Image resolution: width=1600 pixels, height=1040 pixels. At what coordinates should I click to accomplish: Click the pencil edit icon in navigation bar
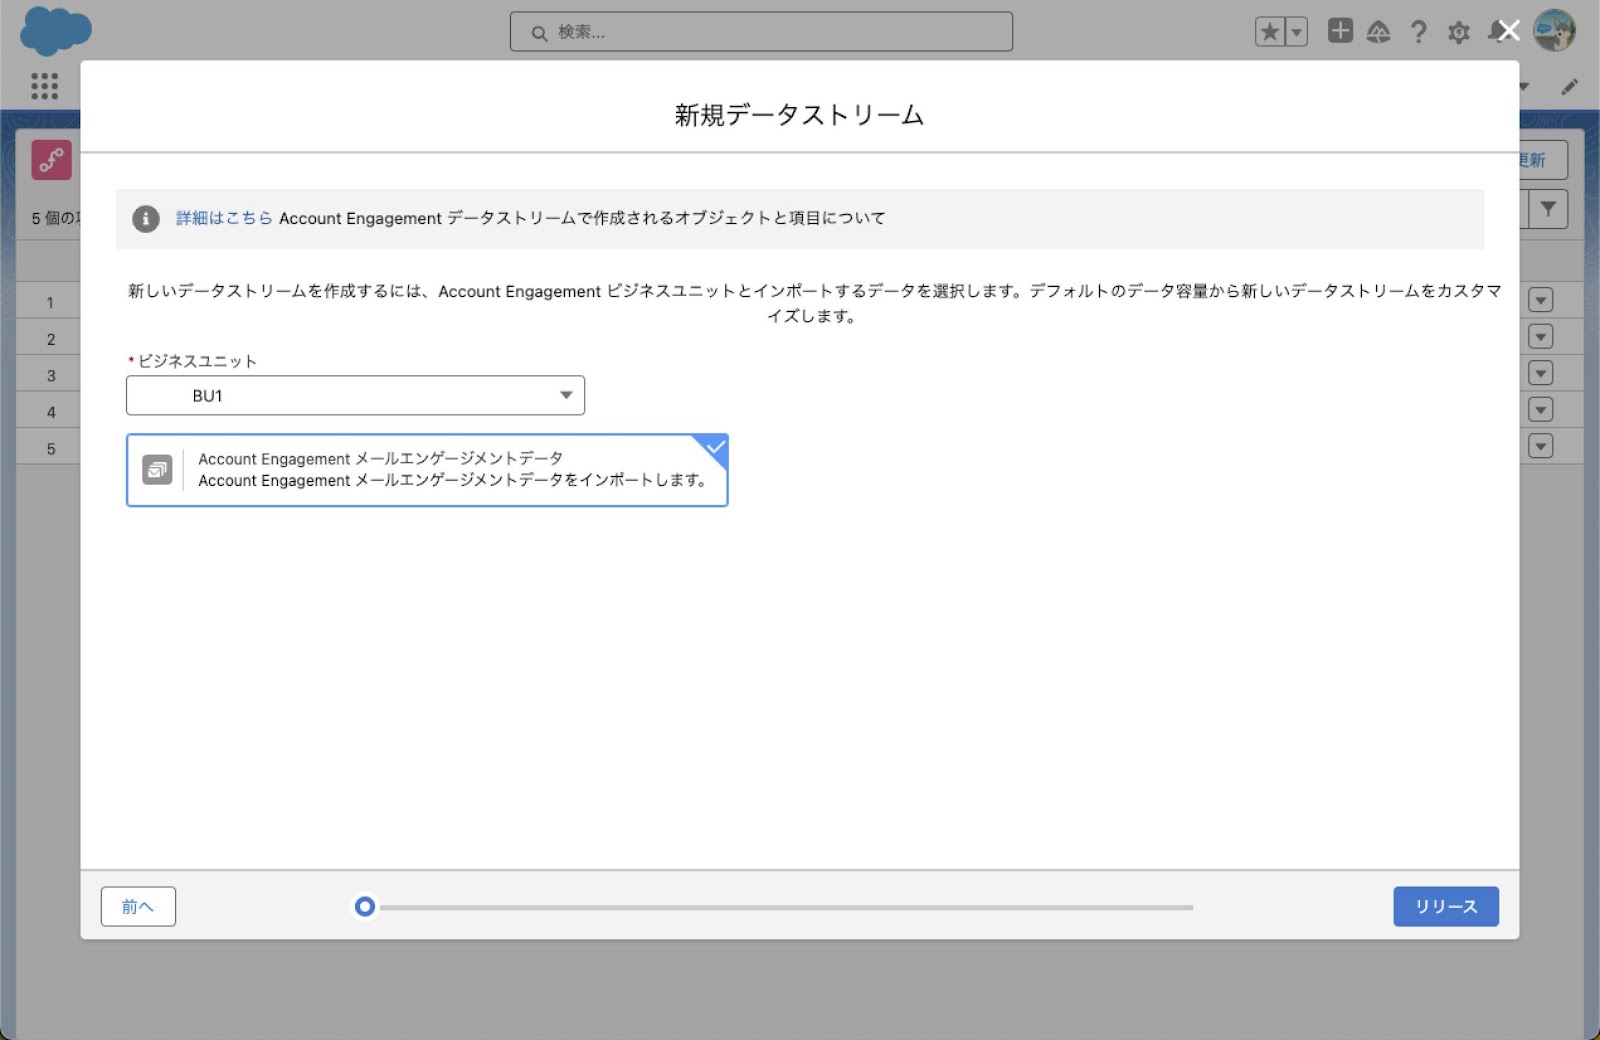coord(1569,87)
